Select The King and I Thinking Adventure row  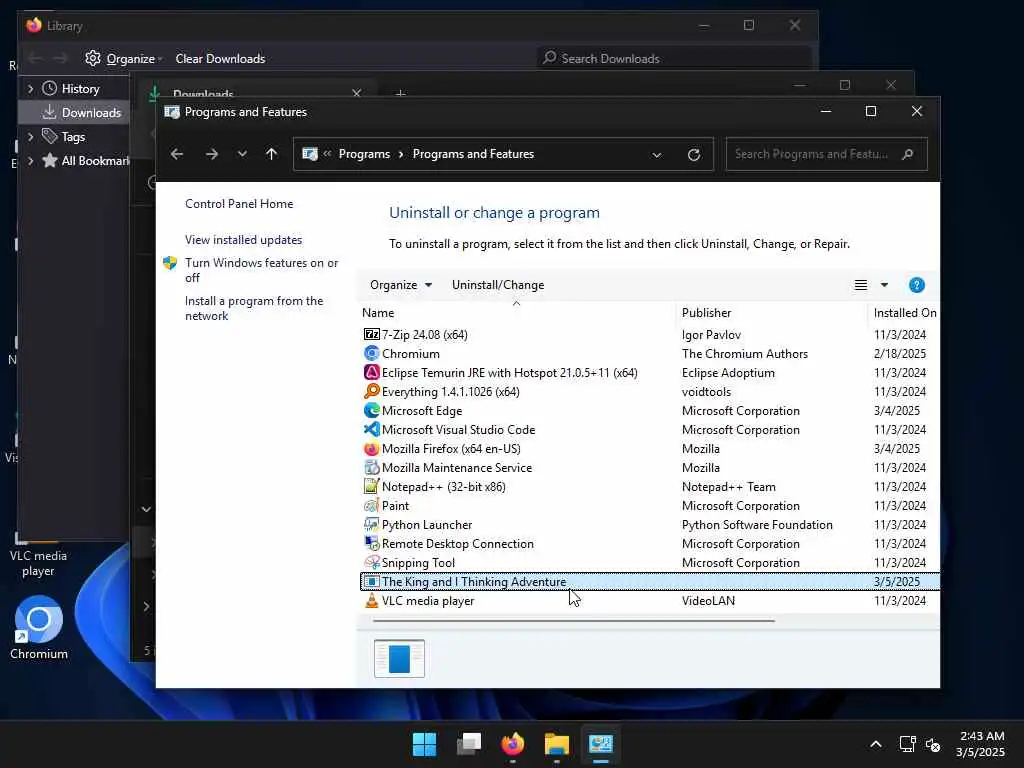[650, 581]
